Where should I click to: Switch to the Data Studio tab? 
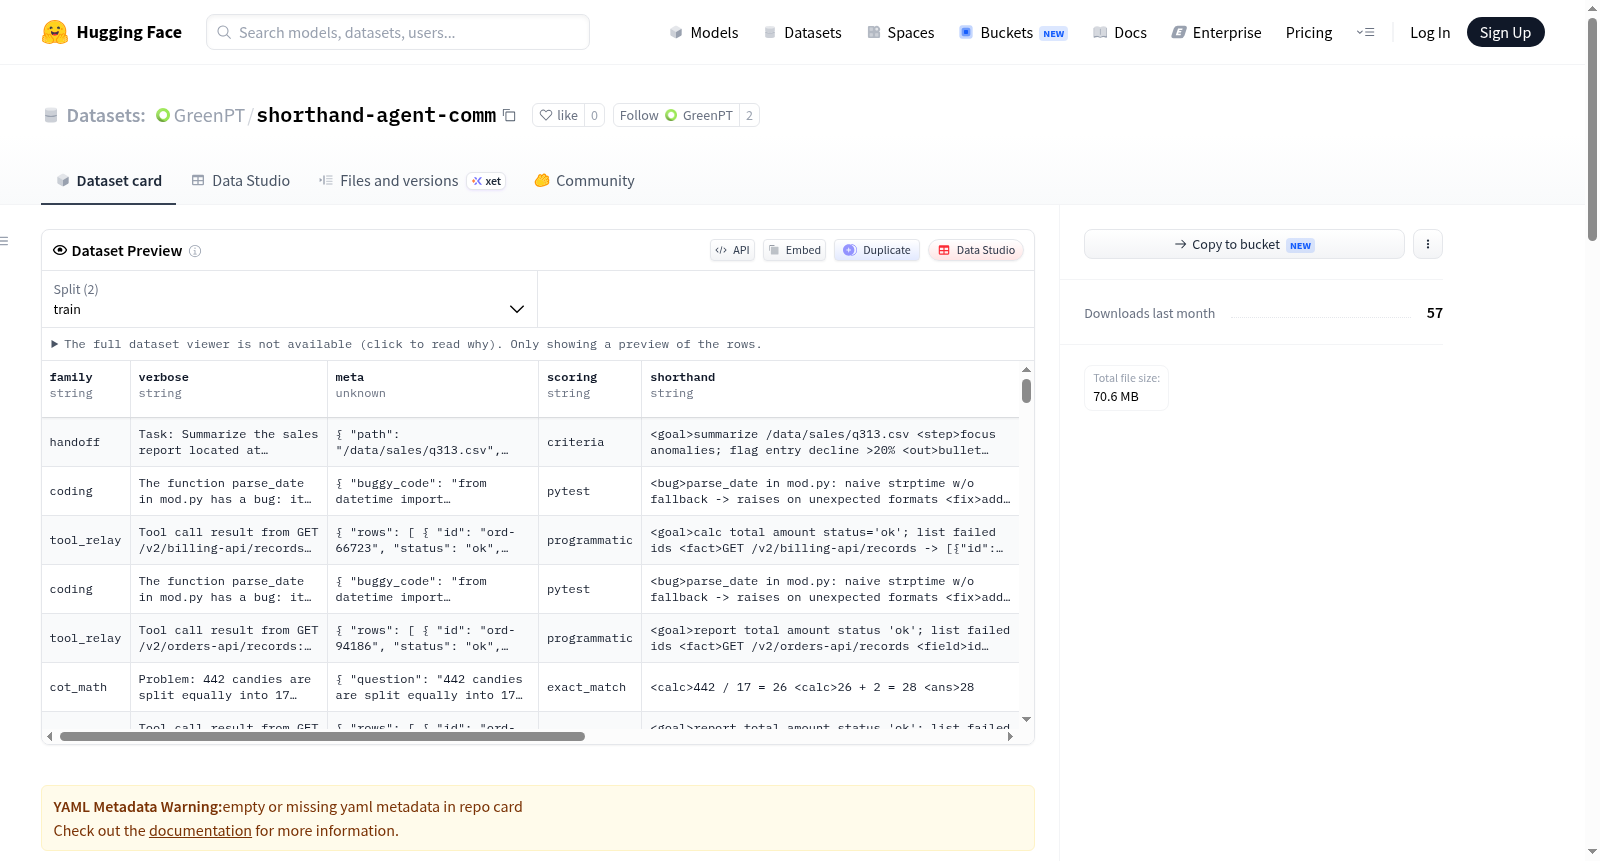(x=241, y=181)
